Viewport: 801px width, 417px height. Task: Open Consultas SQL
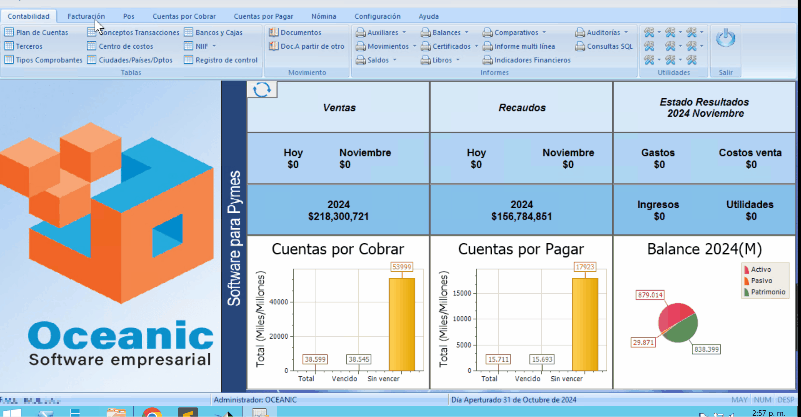(604, 46)
